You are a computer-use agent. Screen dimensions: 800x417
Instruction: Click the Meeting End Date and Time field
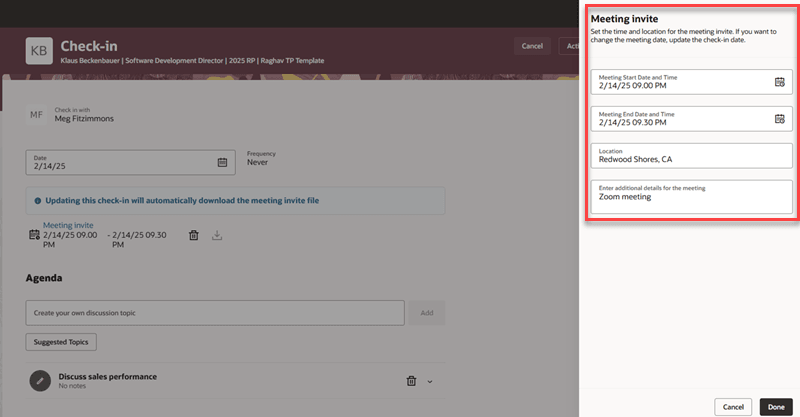(692, 119)
